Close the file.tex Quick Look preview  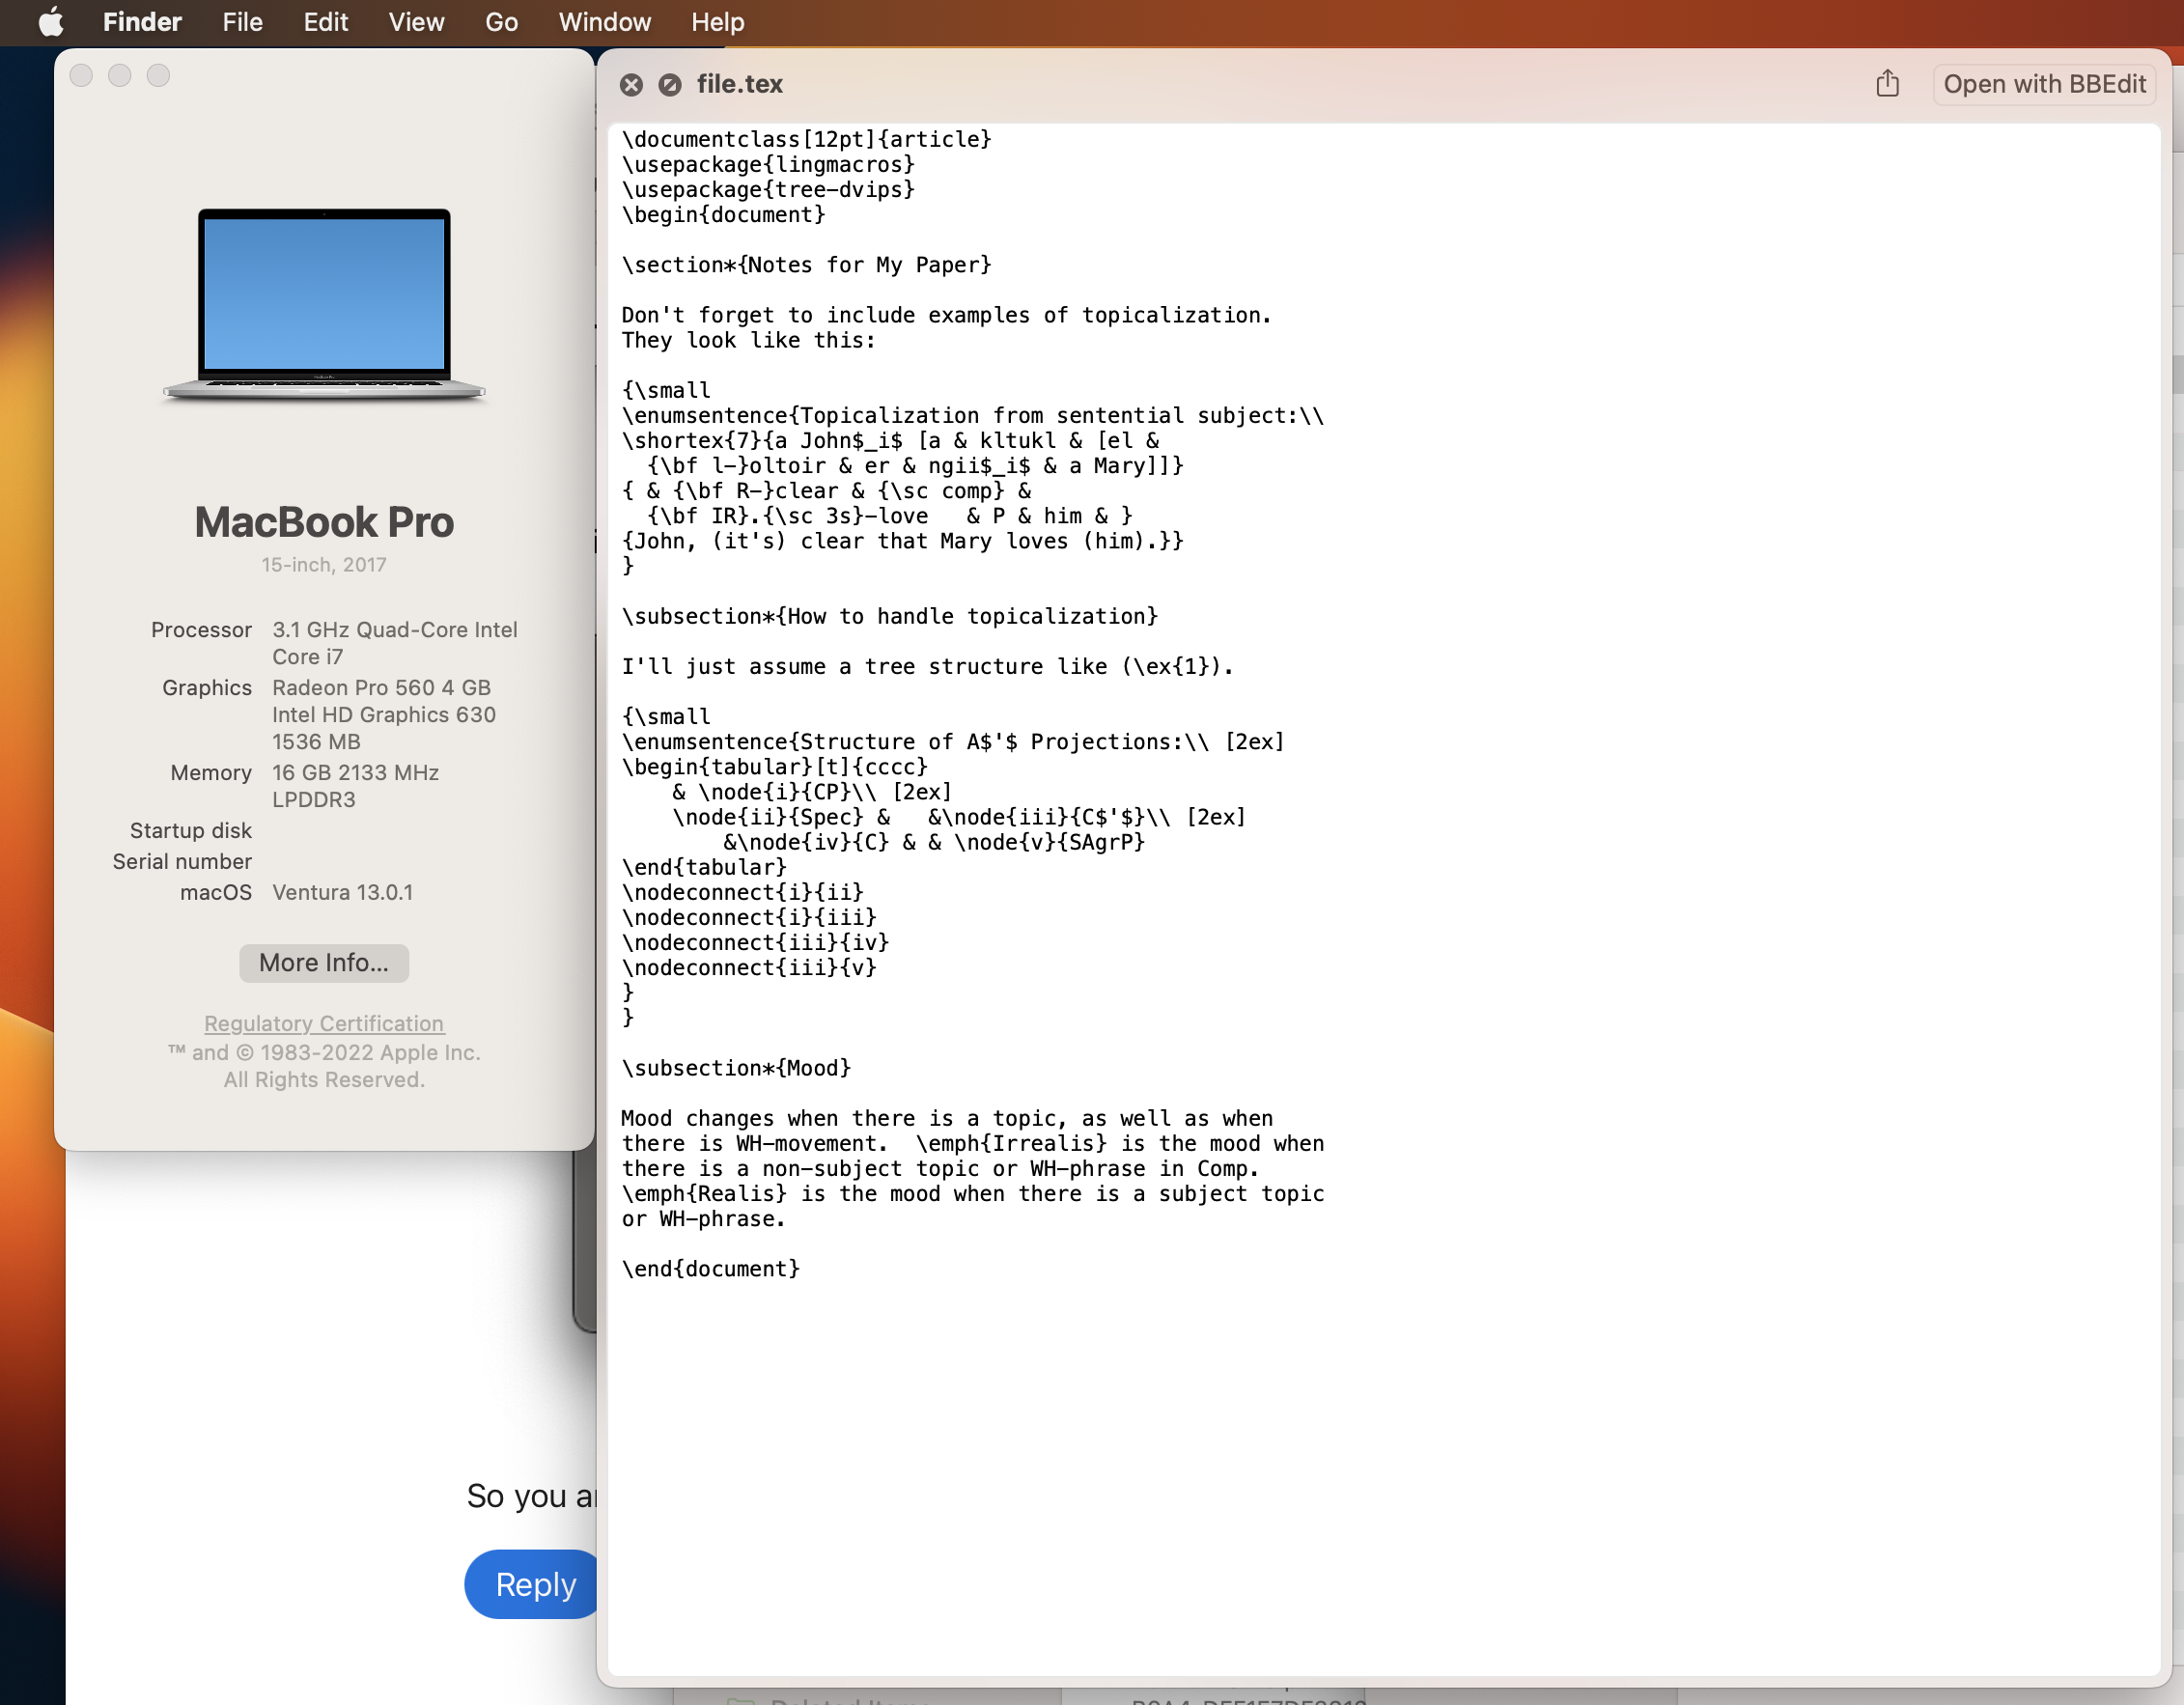(x=631, y=84)
